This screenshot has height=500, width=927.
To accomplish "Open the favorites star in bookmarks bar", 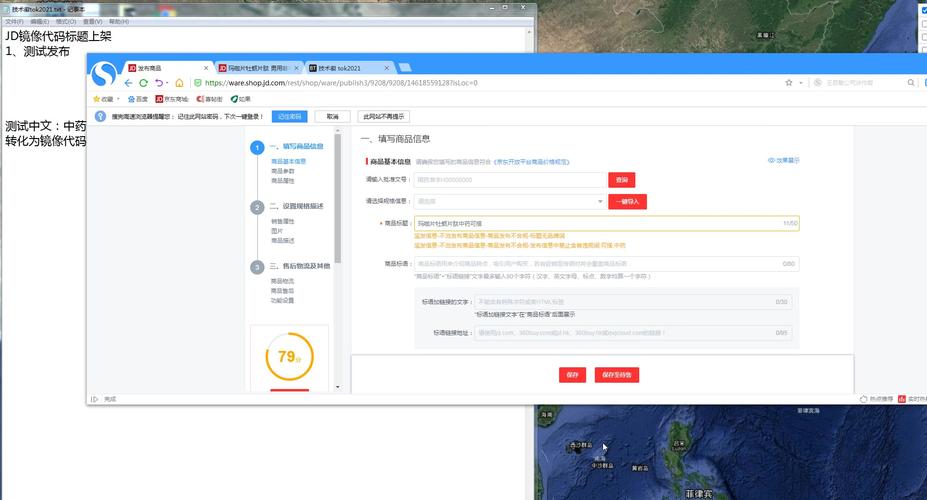I will click(x=96, y=99).
